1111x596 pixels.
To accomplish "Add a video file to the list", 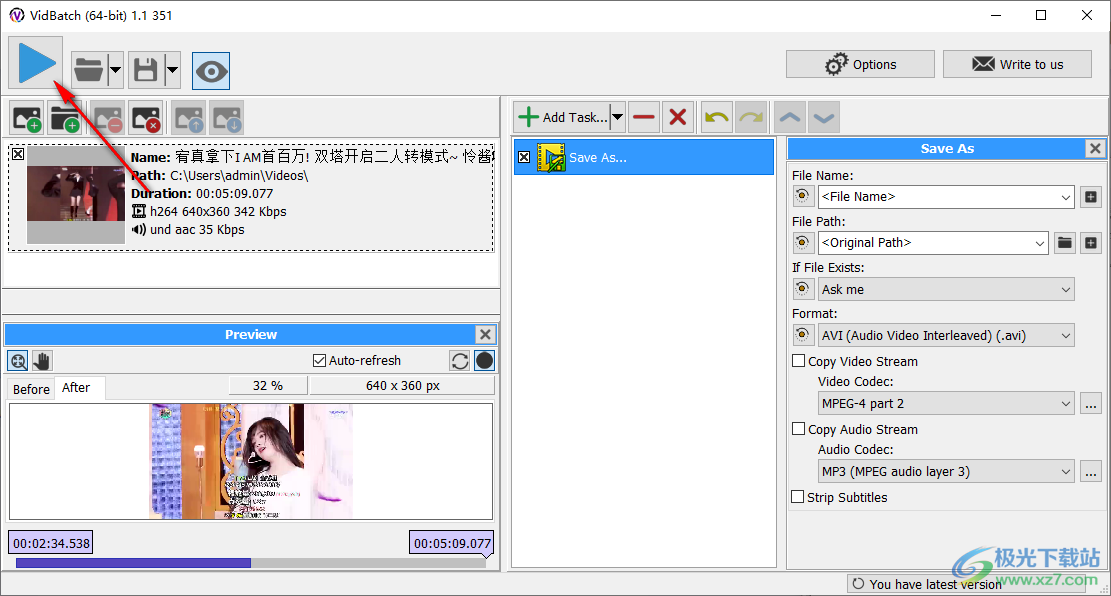I will [27, 118].
